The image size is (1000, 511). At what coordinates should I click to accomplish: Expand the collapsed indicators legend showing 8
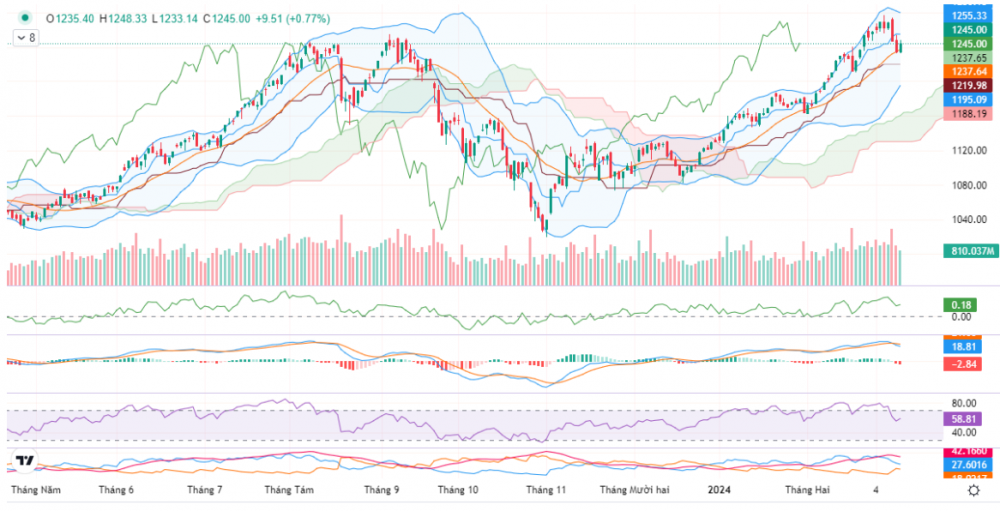pyautogui.click(x=25, y=37)
